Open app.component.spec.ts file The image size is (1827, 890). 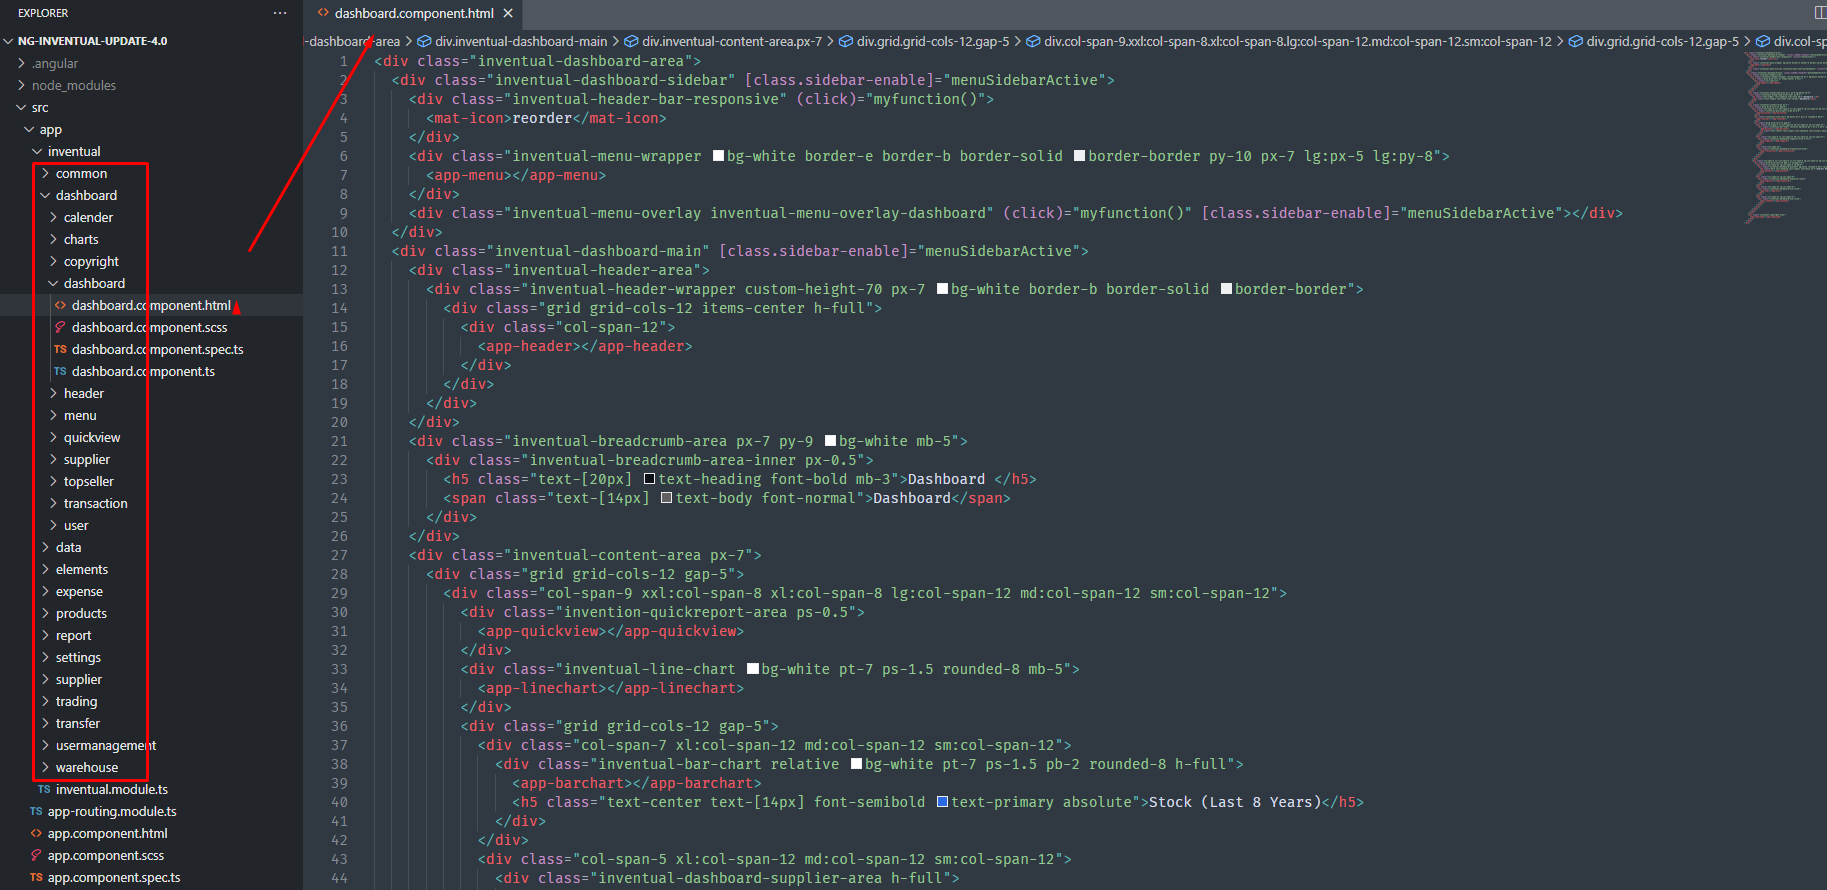114,877
